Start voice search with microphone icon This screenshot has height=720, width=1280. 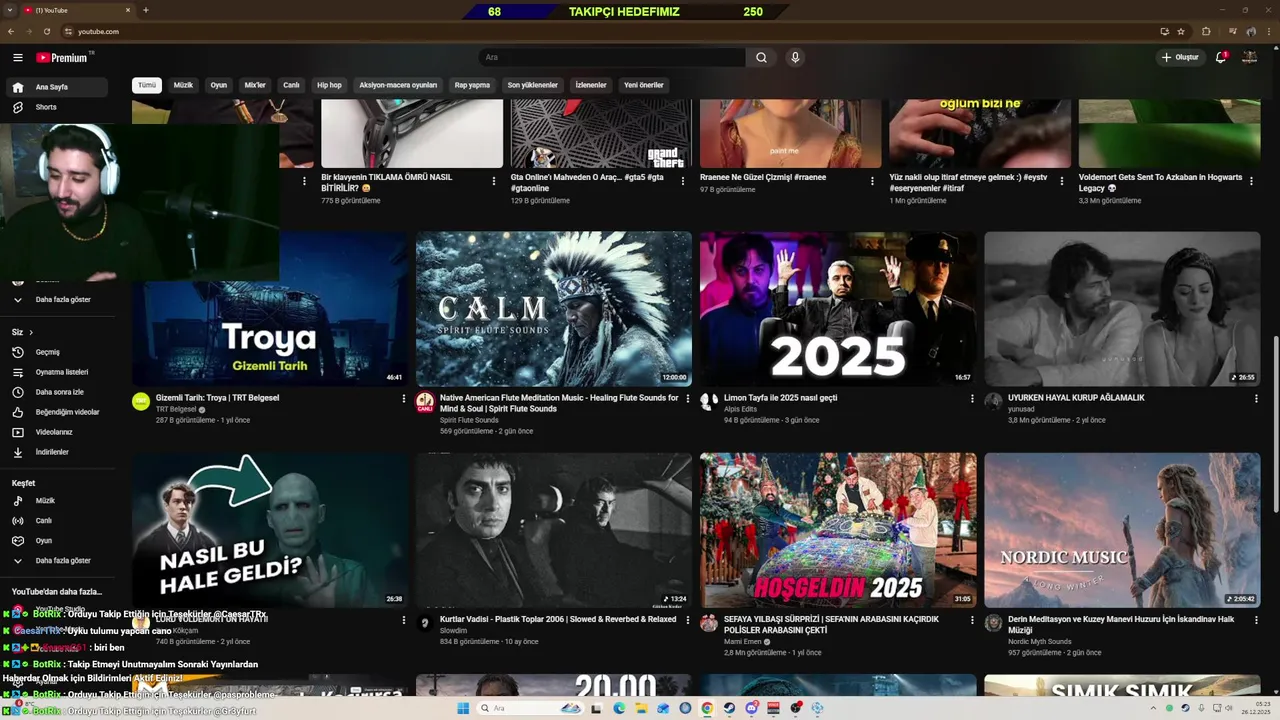[795, 58]
